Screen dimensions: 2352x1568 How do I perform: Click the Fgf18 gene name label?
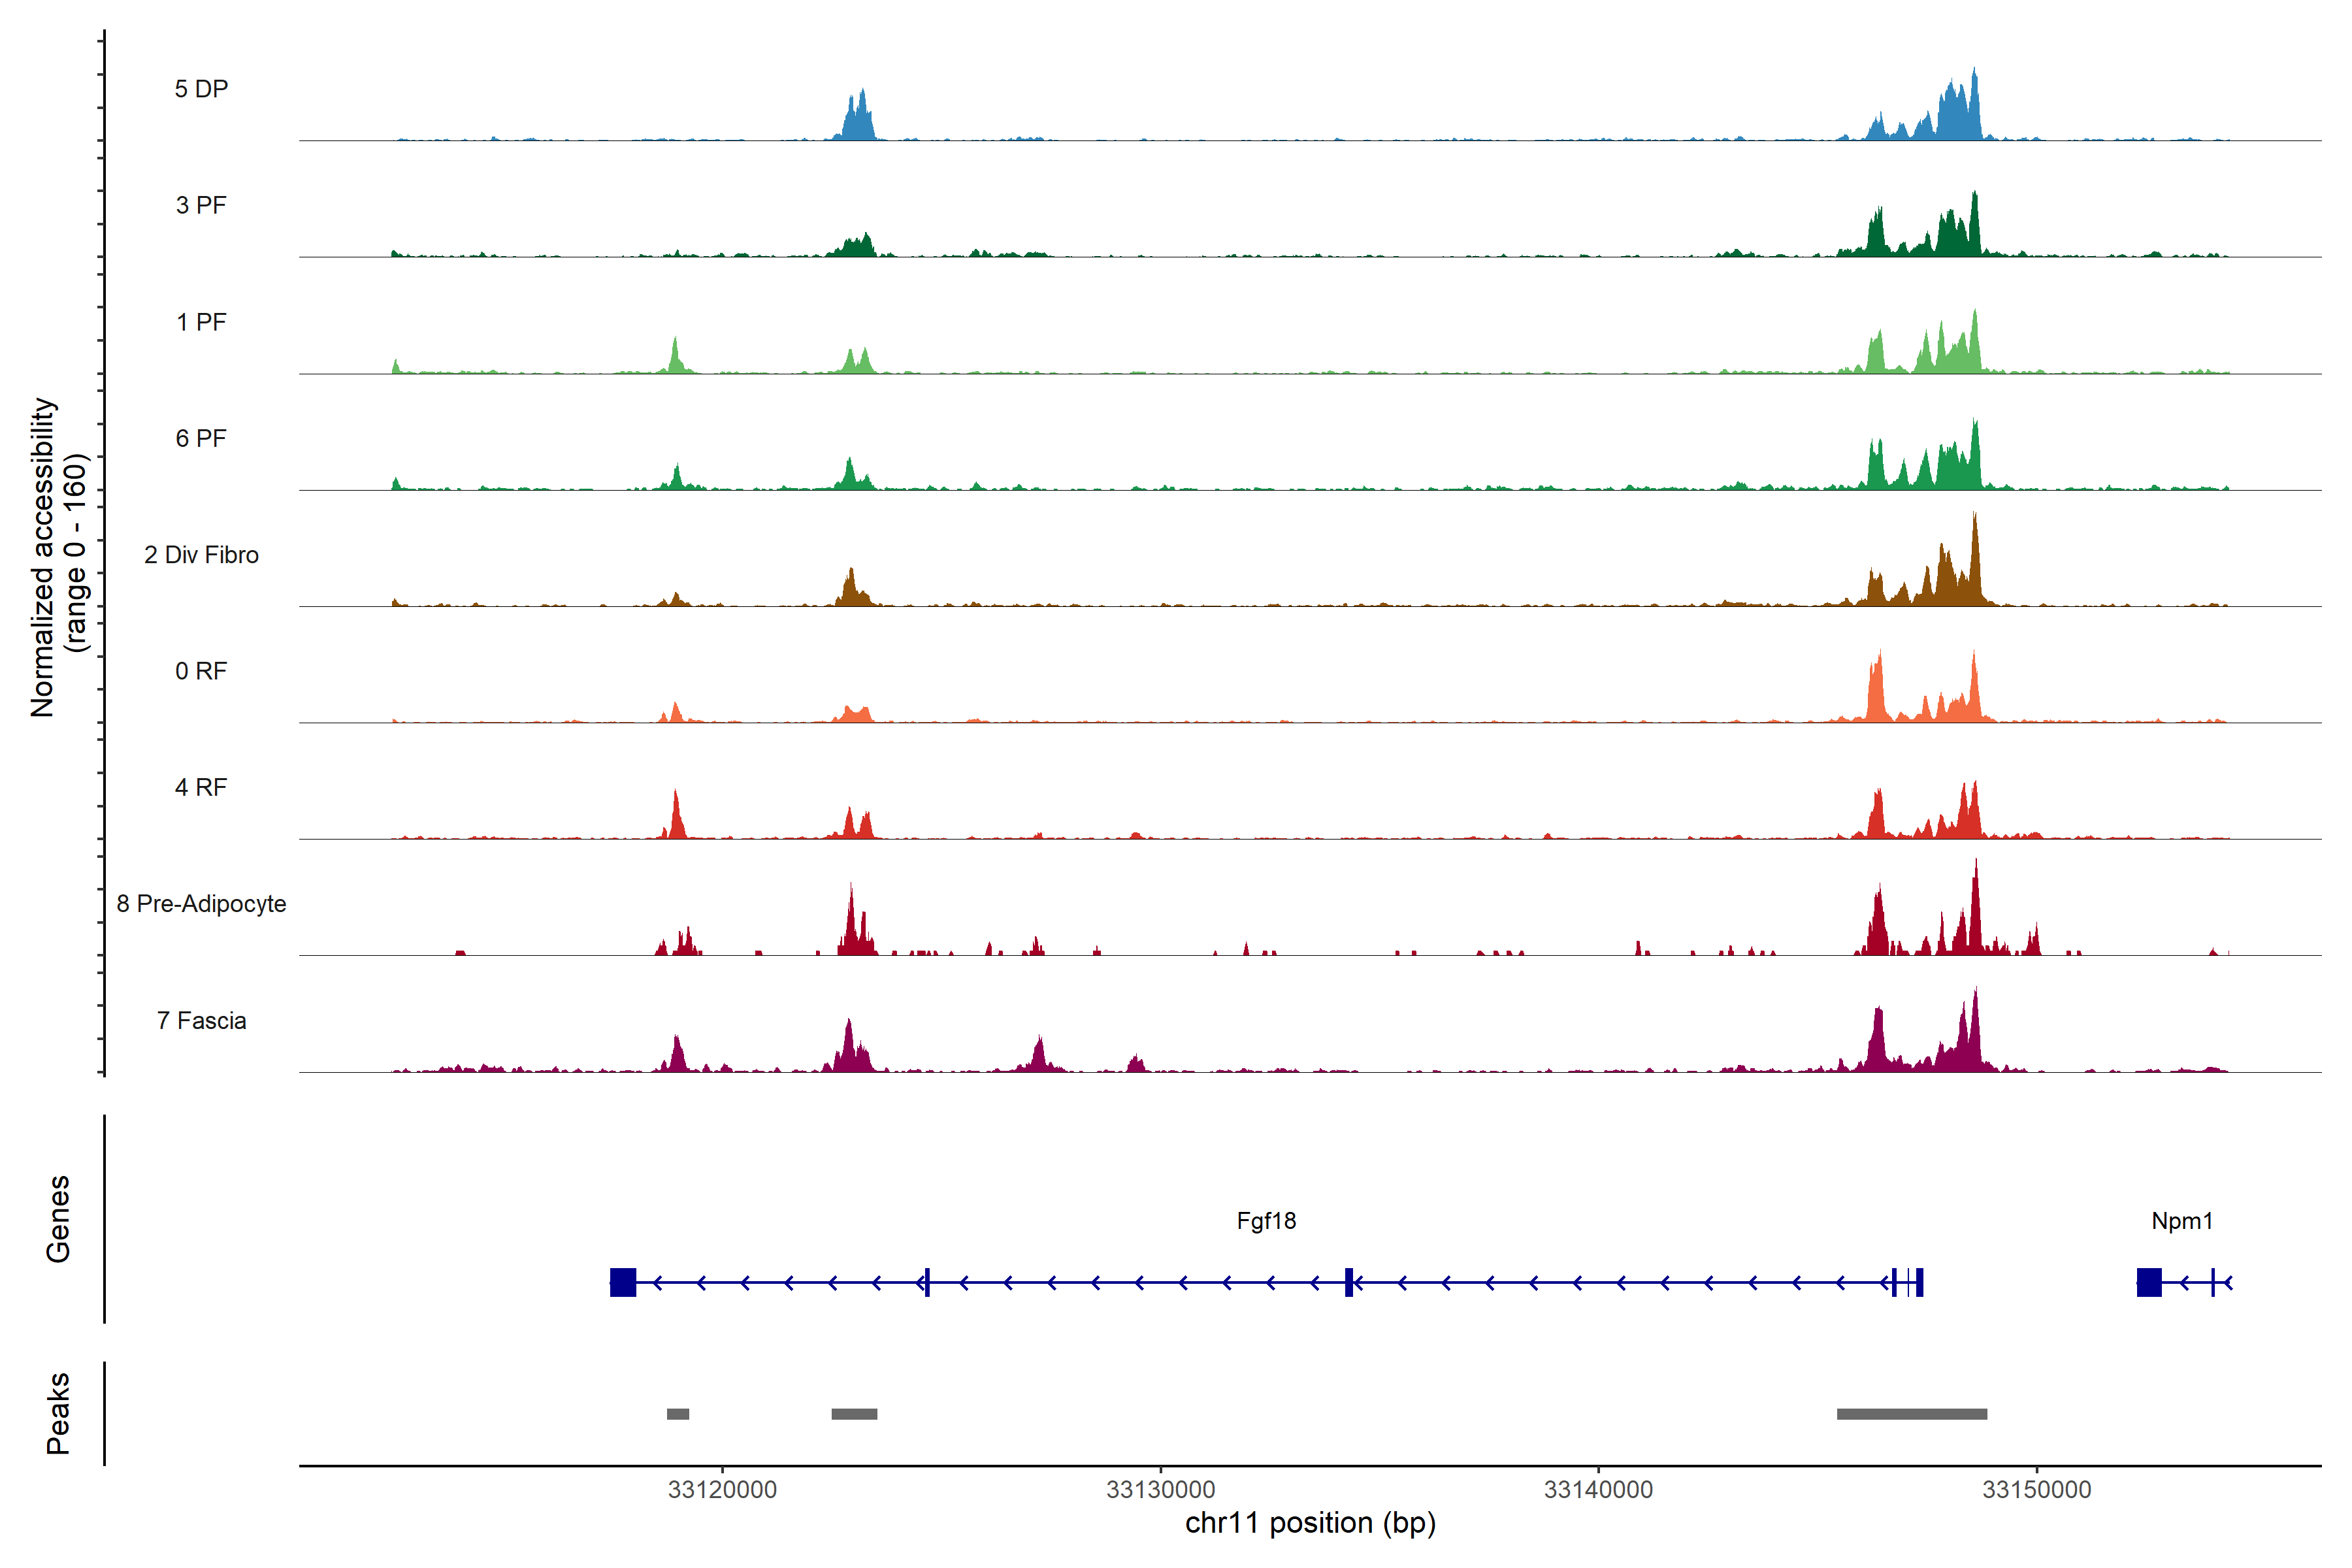(x=1266, y=1221)
